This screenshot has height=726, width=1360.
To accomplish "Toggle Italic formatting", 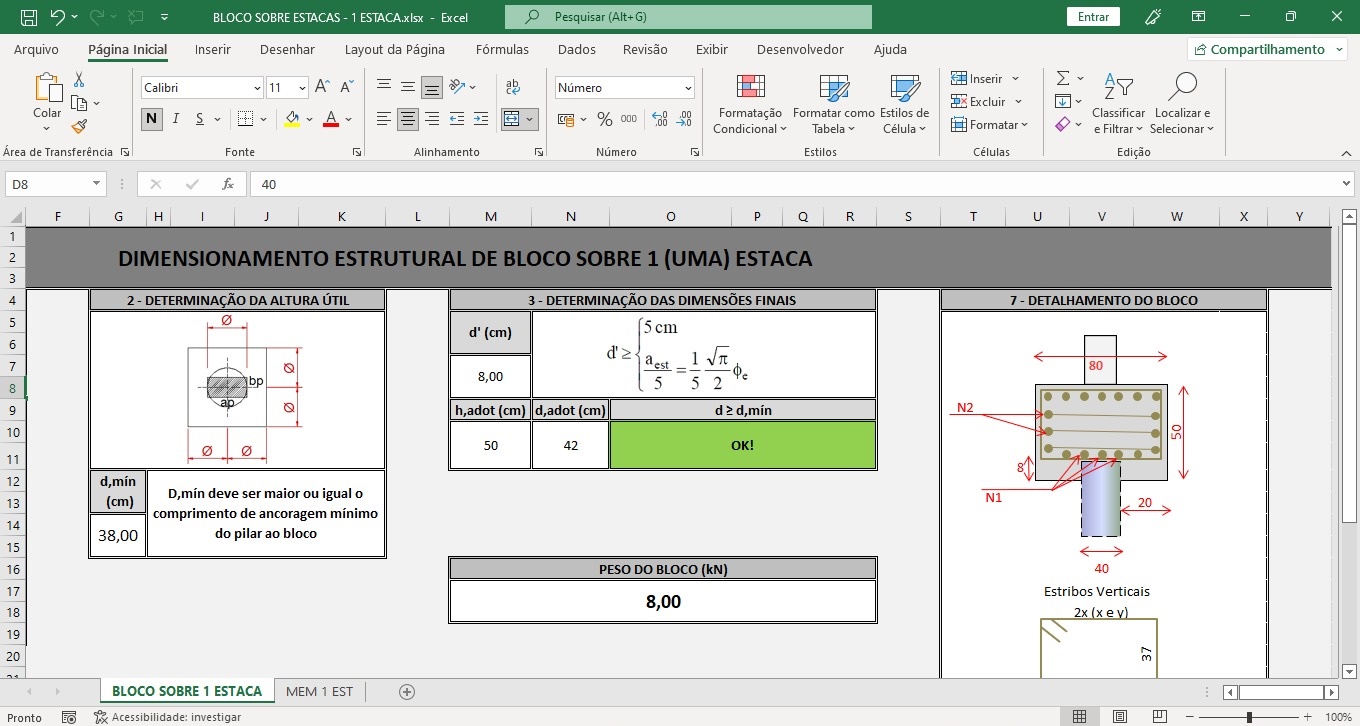I will [176, 119].
